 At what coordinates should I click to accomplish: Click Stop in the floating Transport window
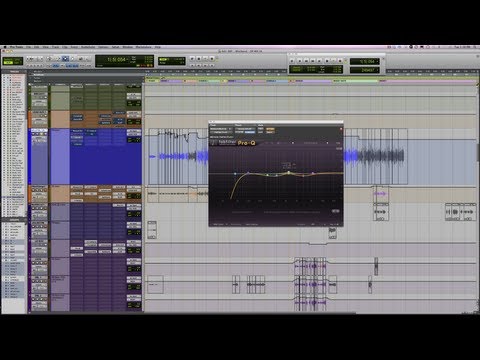327,61
